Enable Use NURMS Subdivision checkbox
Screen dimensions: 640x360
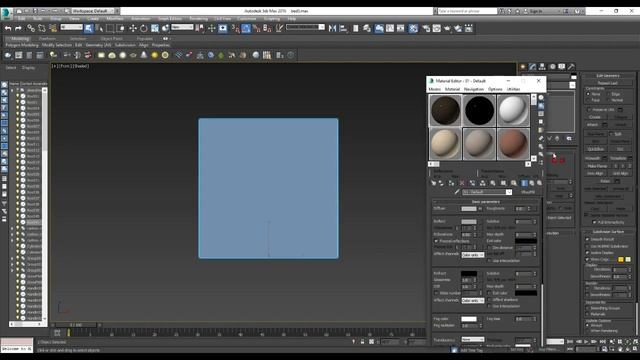587,247
